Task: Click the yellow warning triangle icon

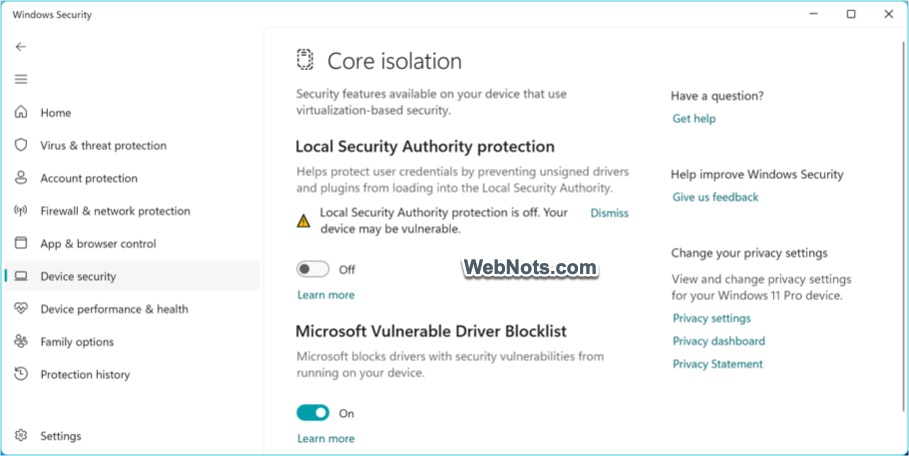Action: click(304, 221)
